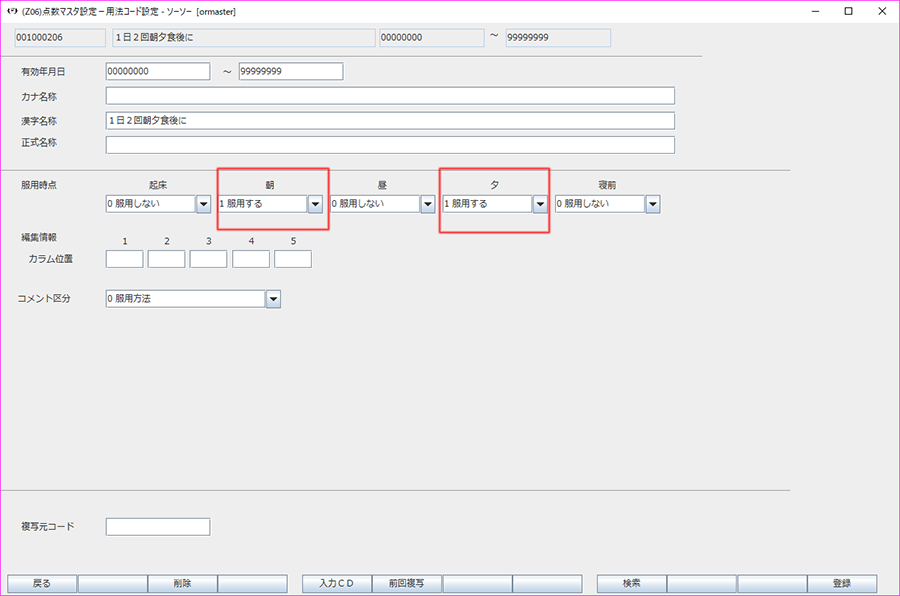The width and height of the screenshot is (900, 596).
Task: Open the 起床 dosage timing dropdown
Action: pyautogui.click(x=203, y=203)
